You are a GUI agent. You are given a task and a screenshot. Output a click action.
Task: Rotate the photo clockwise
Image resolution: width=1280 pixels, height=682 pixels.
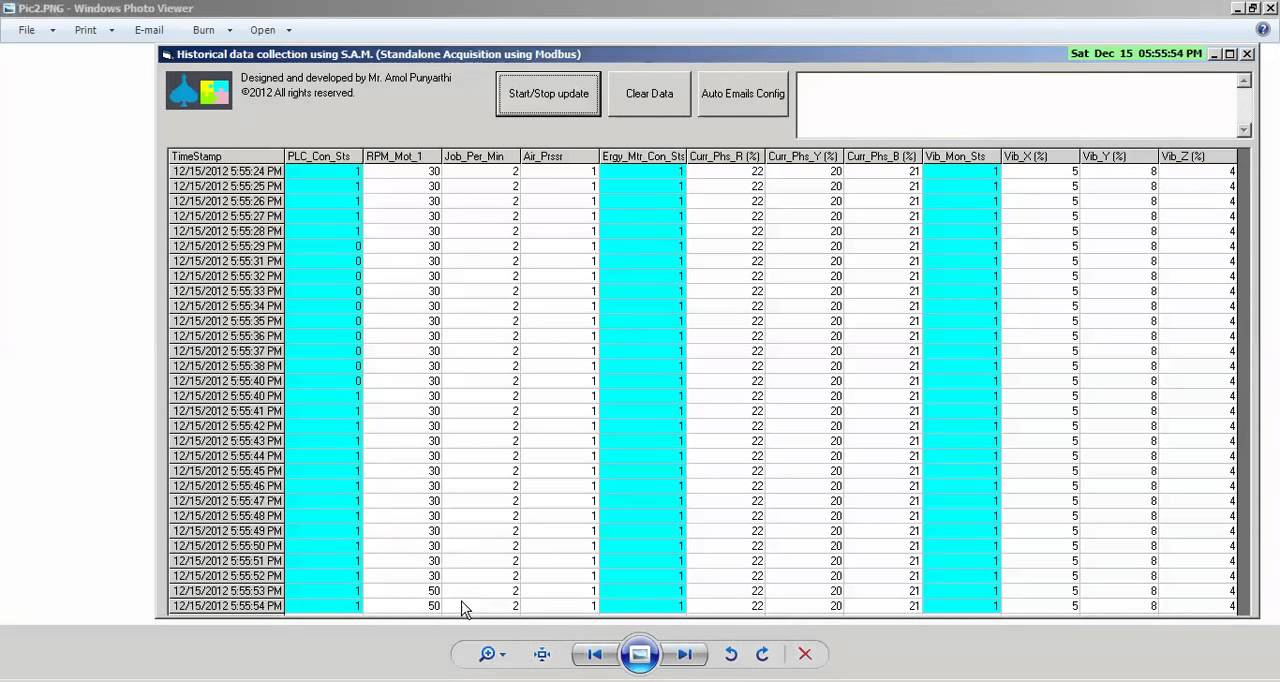[762, 654]
